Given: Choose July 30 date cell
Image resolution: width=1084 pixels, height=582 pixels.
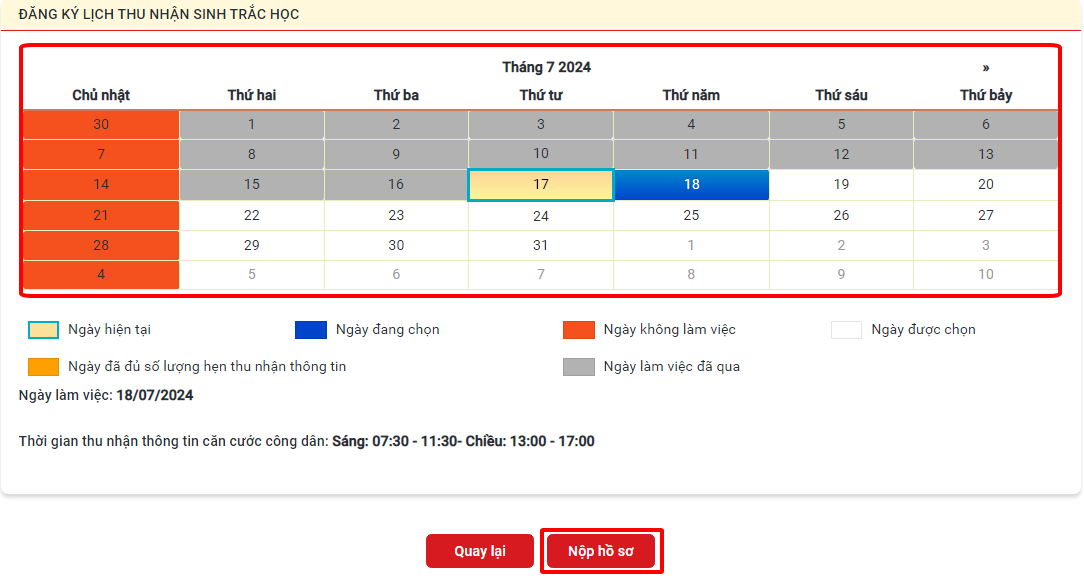Looking at the screenshot, I should tap(396, 245).
